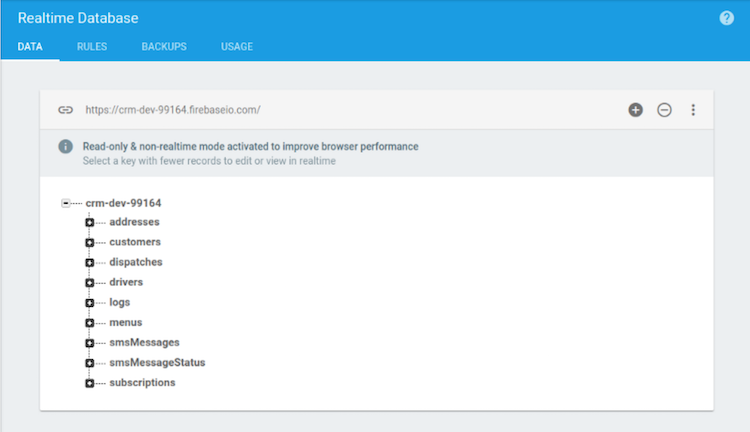The image size is (750, 432).
Task: Select the subscriptions key label
Action: point(142,383)
